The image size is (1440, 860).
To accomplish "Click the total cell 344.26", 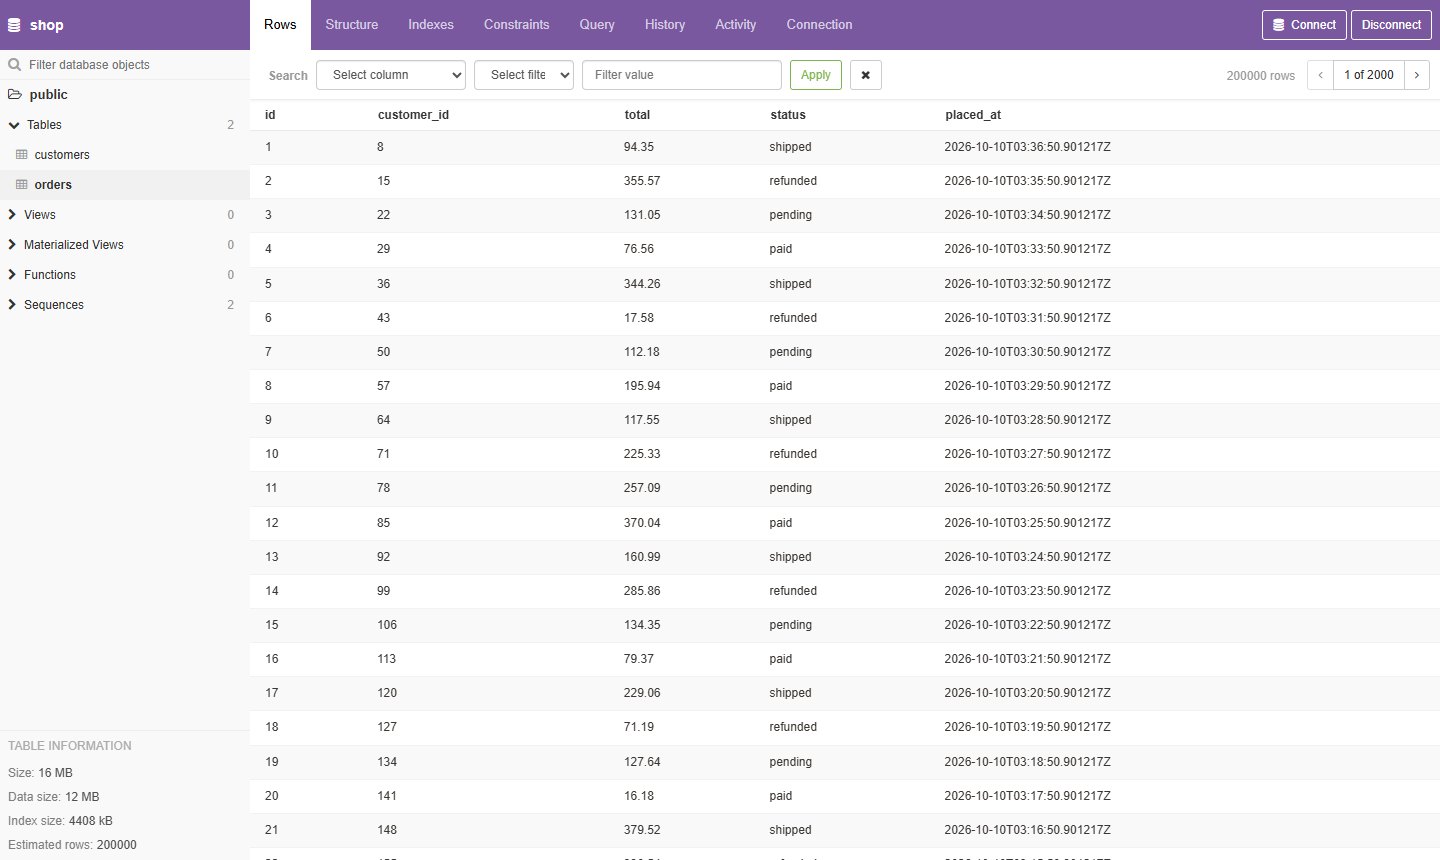I will pos(642,284).
